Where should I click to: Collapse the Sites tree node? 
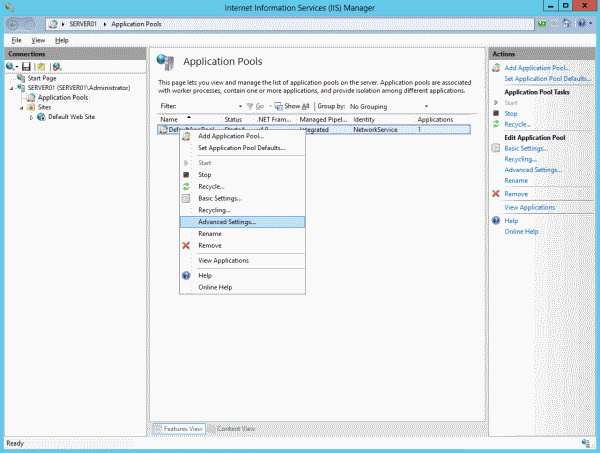(x=21, y=108)
